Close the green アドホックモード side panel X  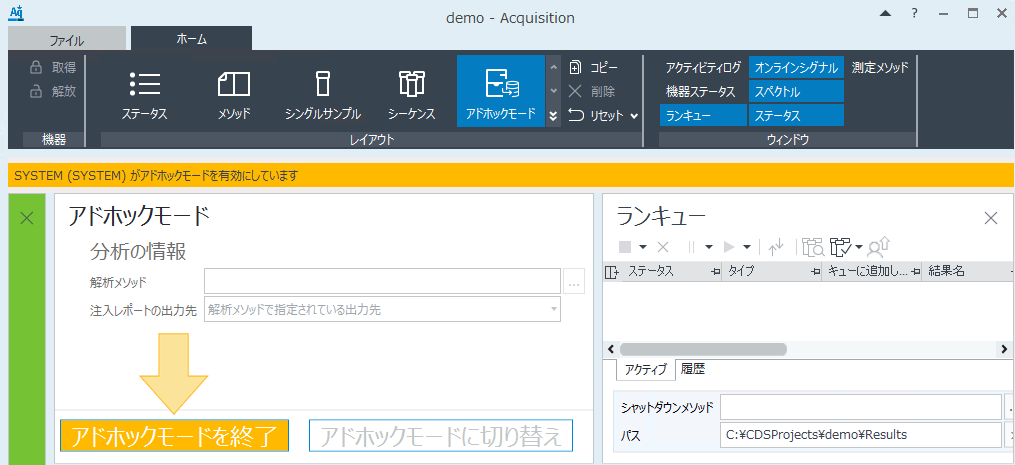(27, 218)
